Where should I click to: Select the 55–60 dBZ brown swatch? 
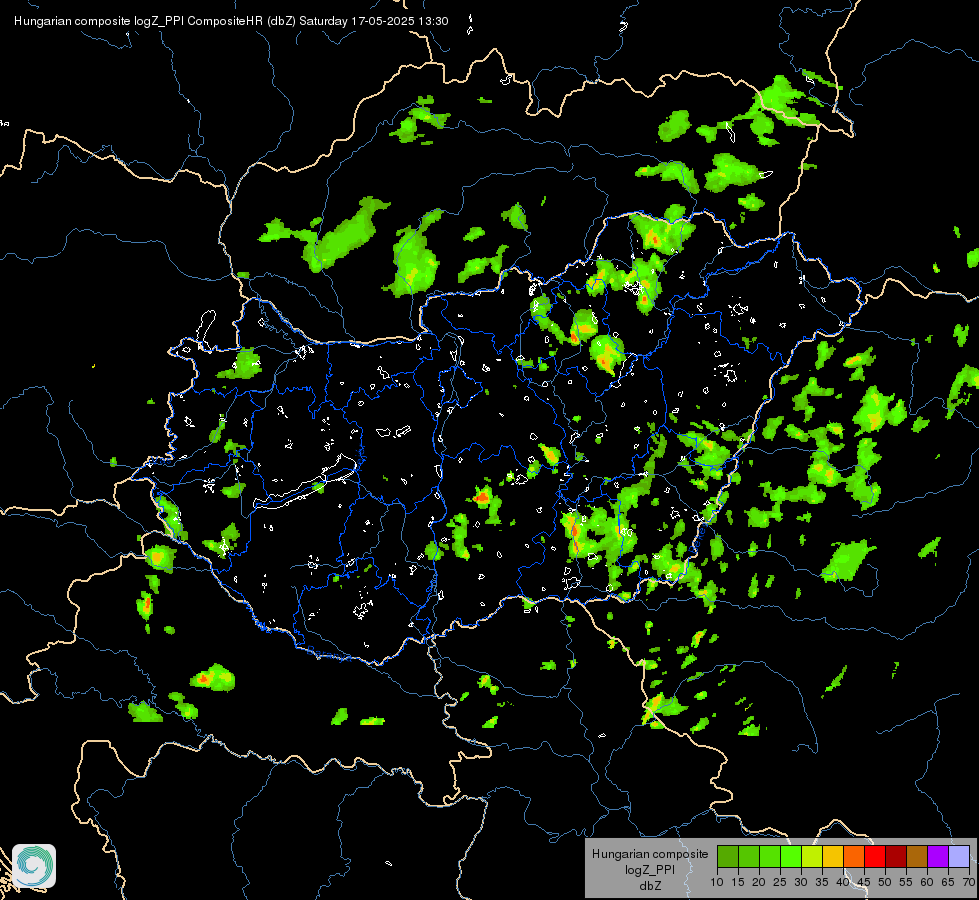pos(917,856)
